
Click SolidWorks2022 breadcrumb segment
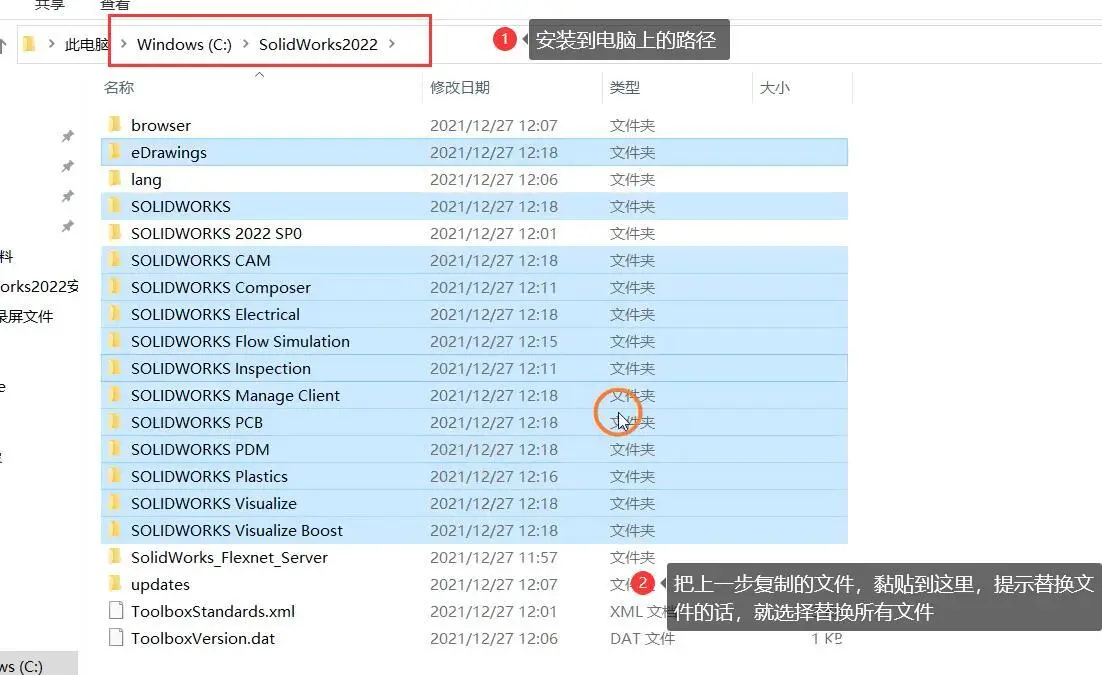coord(318,44)
